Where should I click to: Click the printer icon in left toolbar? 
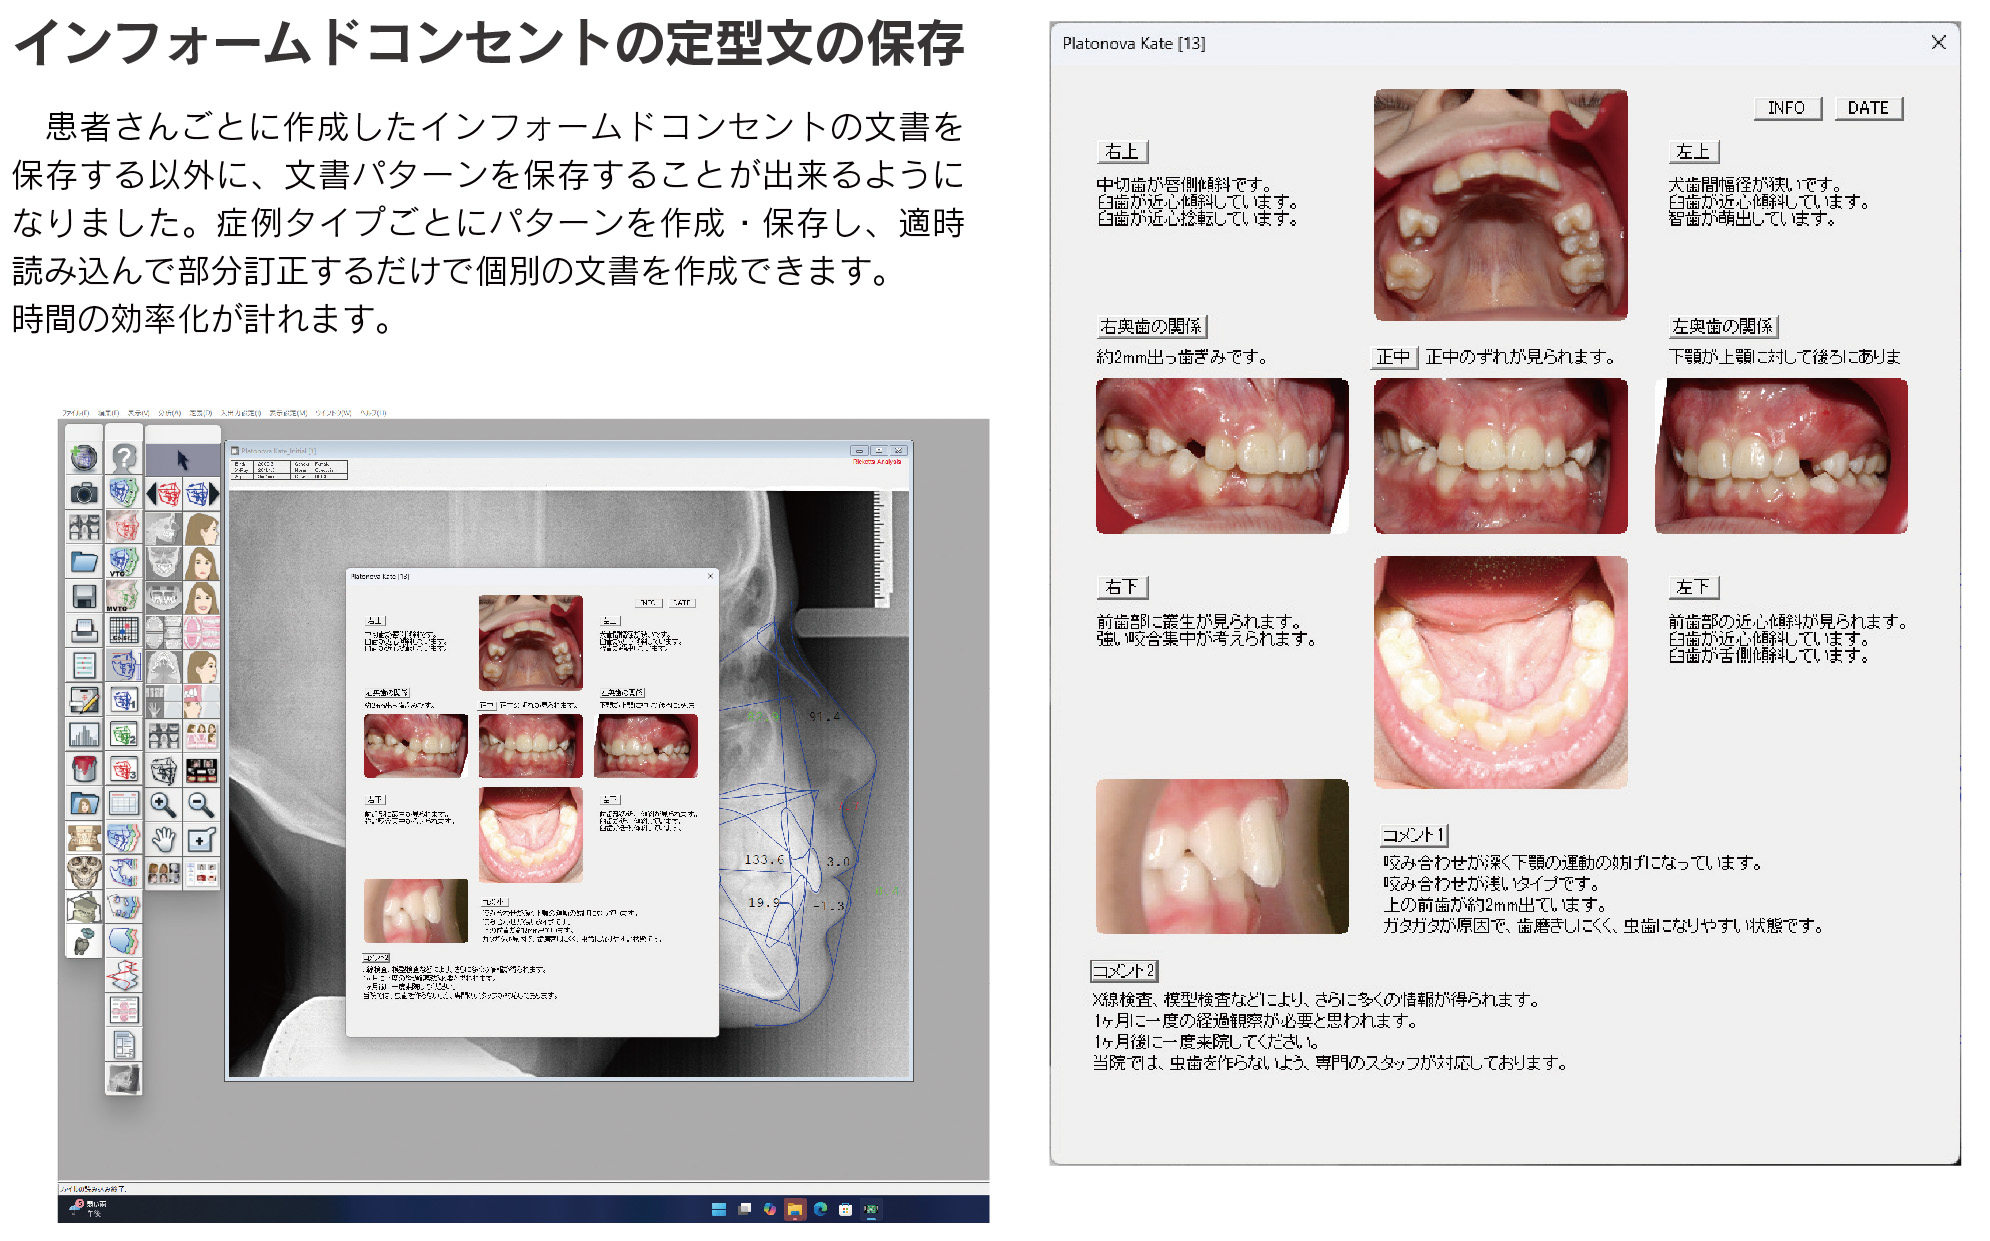(x=84, y=631)
